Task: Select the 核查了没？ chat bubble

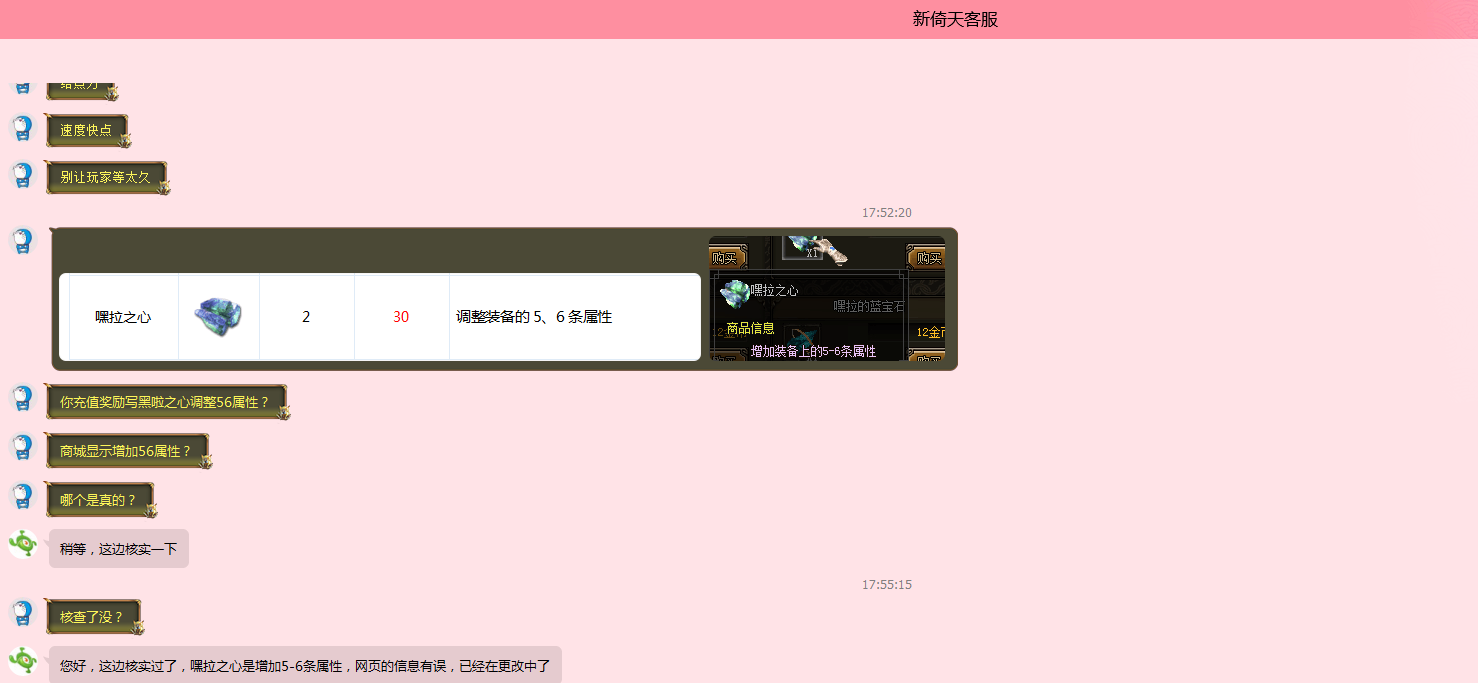Action: 92,617
